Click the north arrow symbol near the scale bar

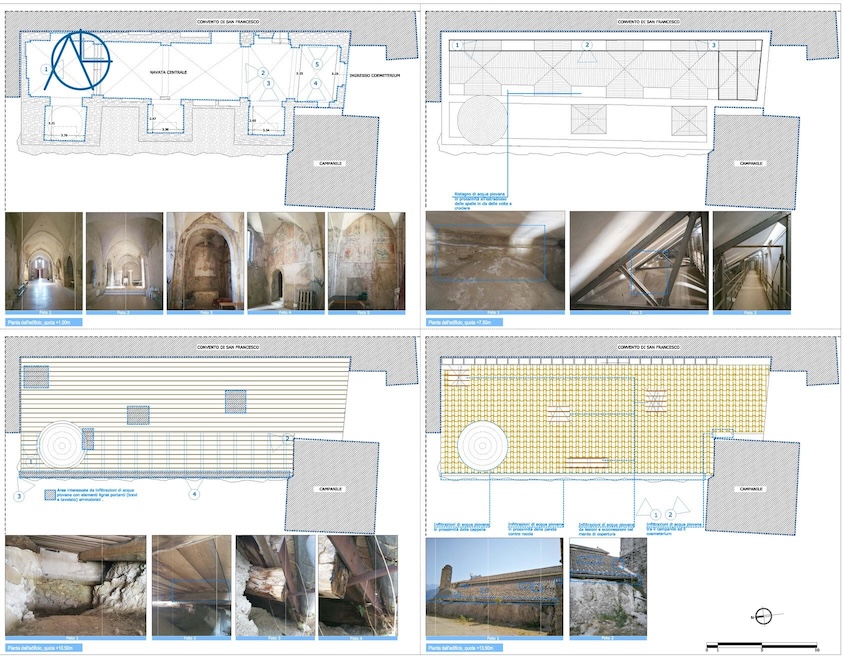(763, 615)
